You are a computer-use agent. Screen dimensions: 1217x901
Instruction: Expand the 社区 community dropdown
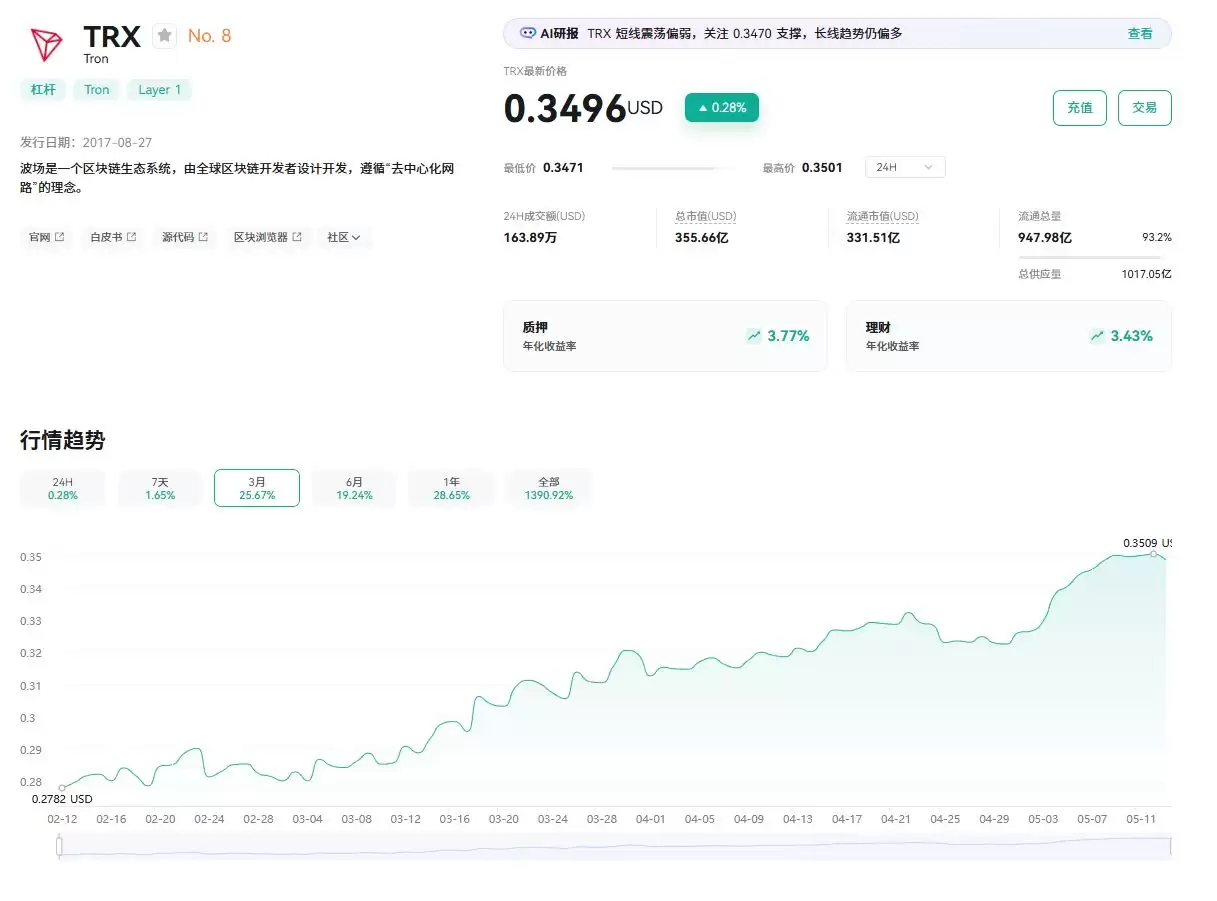tap(344, 237)
